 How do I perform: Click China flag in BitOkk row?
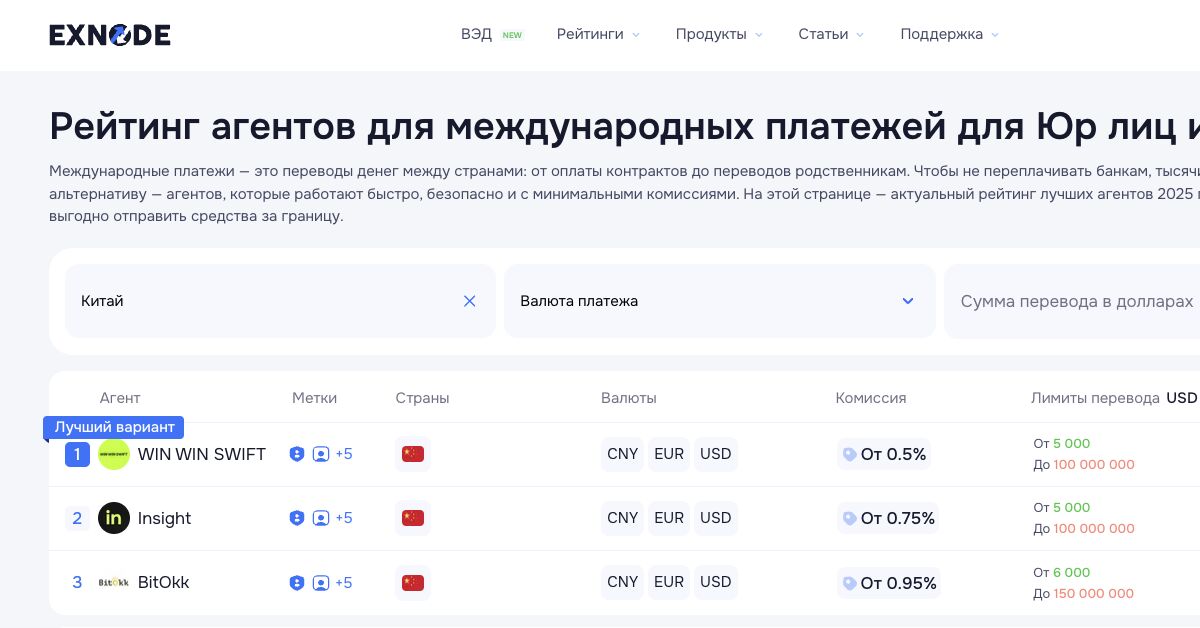pyautogui.click(x=413, y=582)
